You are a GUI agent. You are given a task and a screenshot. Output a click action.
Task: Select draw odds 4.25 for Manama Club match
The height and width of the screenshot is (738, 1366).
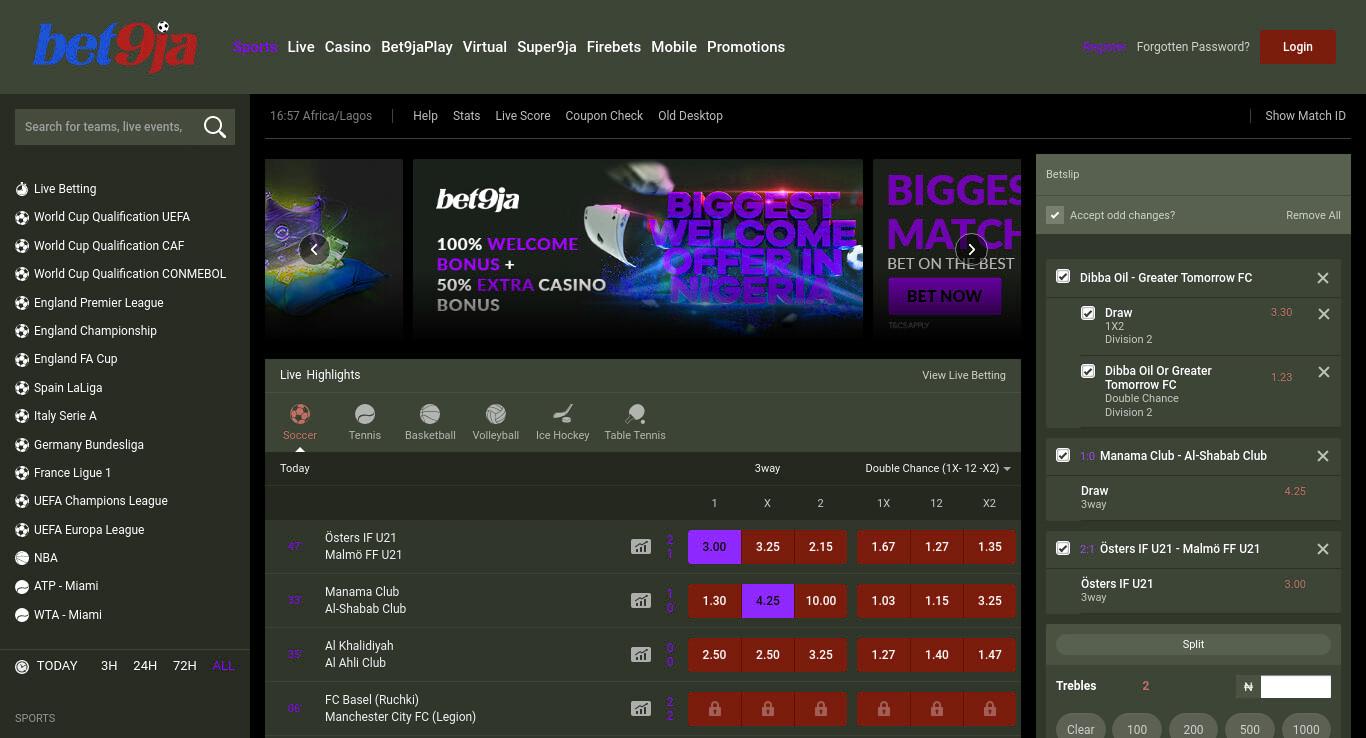click(x=767, y=601)
